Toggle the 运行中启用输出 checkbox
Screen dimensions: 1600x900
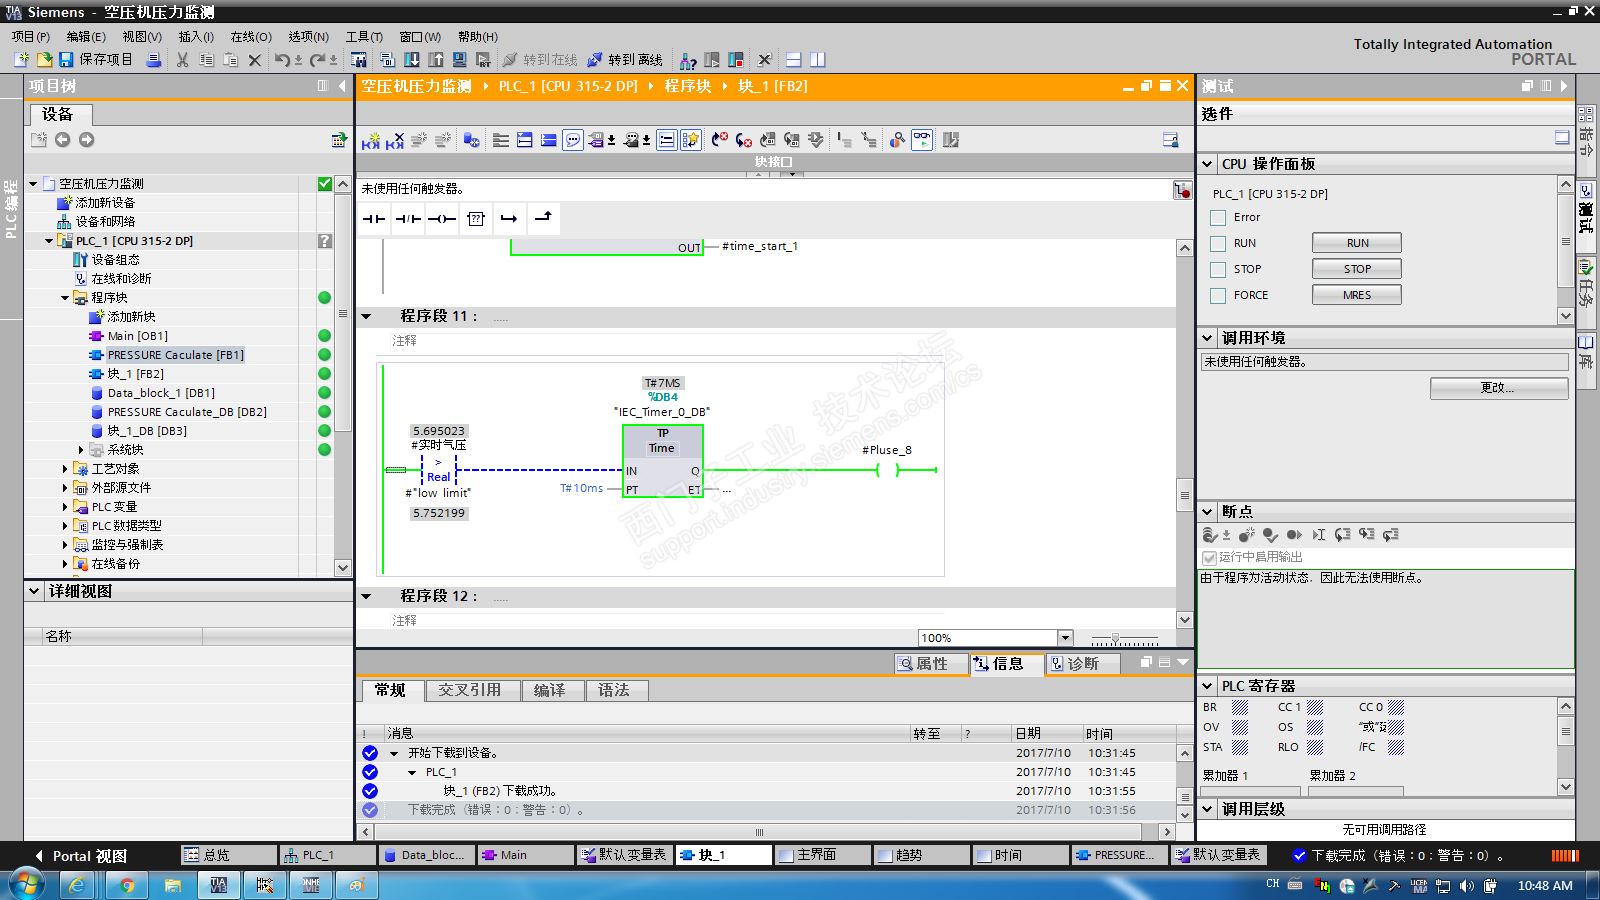coord(1210,558)
